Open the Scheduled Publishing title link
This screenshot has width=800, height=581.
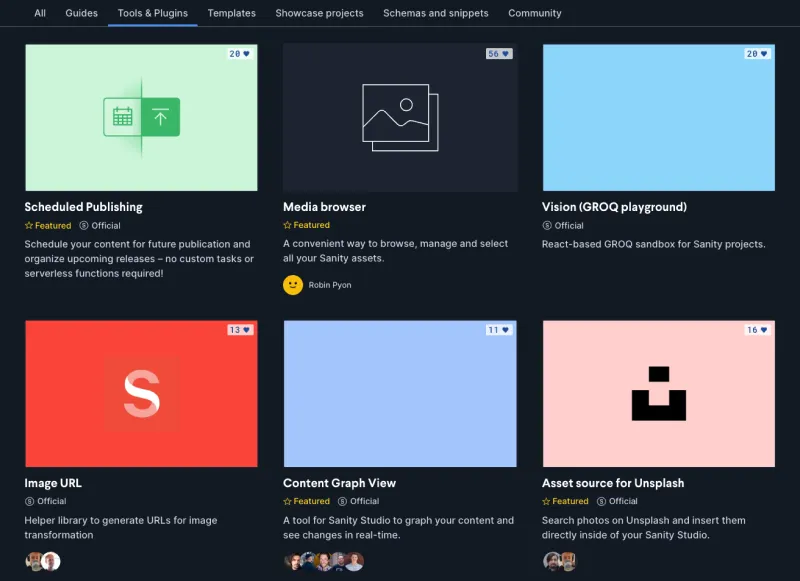pyautogui.click(x=84, y=207)
